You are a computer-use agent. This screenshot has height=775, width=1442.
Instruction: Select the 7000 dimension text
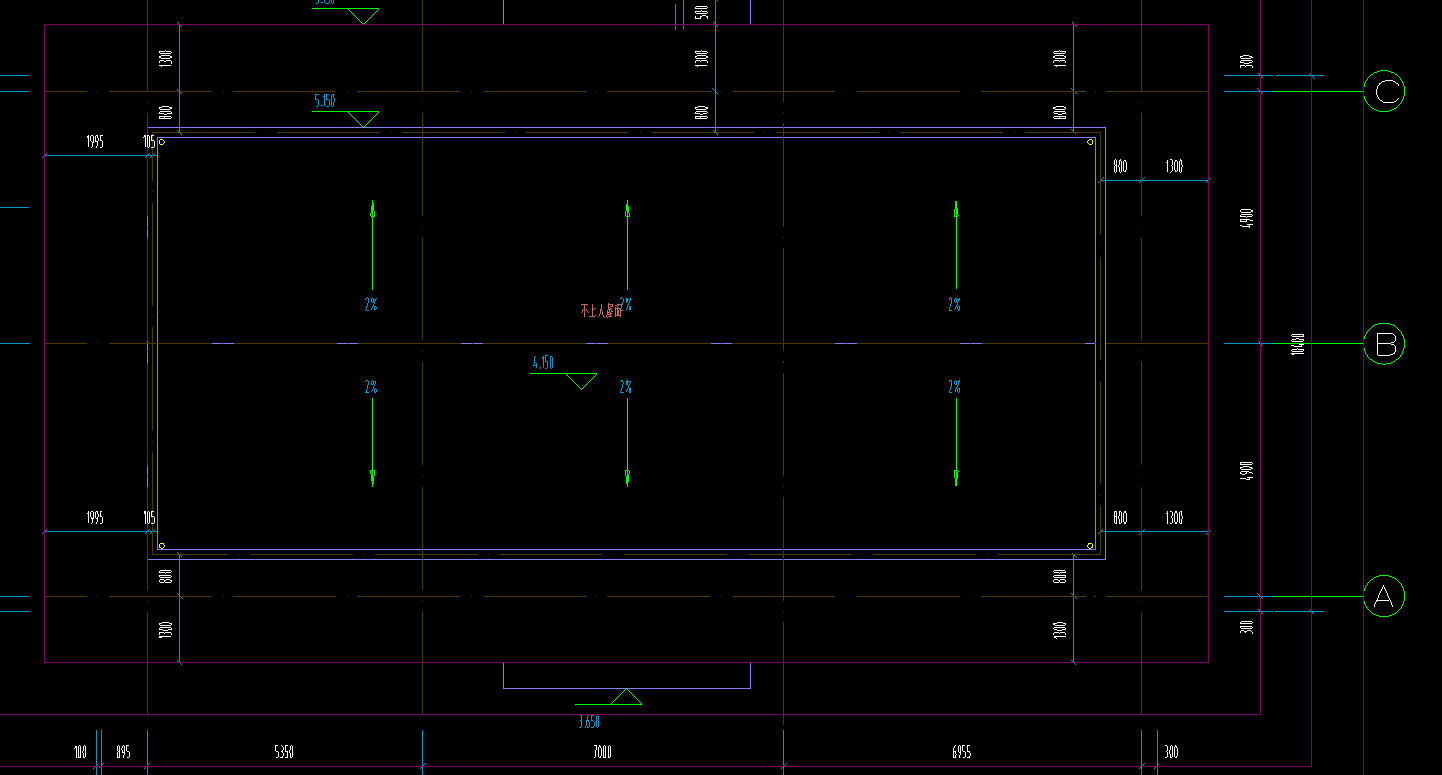[x=602, y=752]
